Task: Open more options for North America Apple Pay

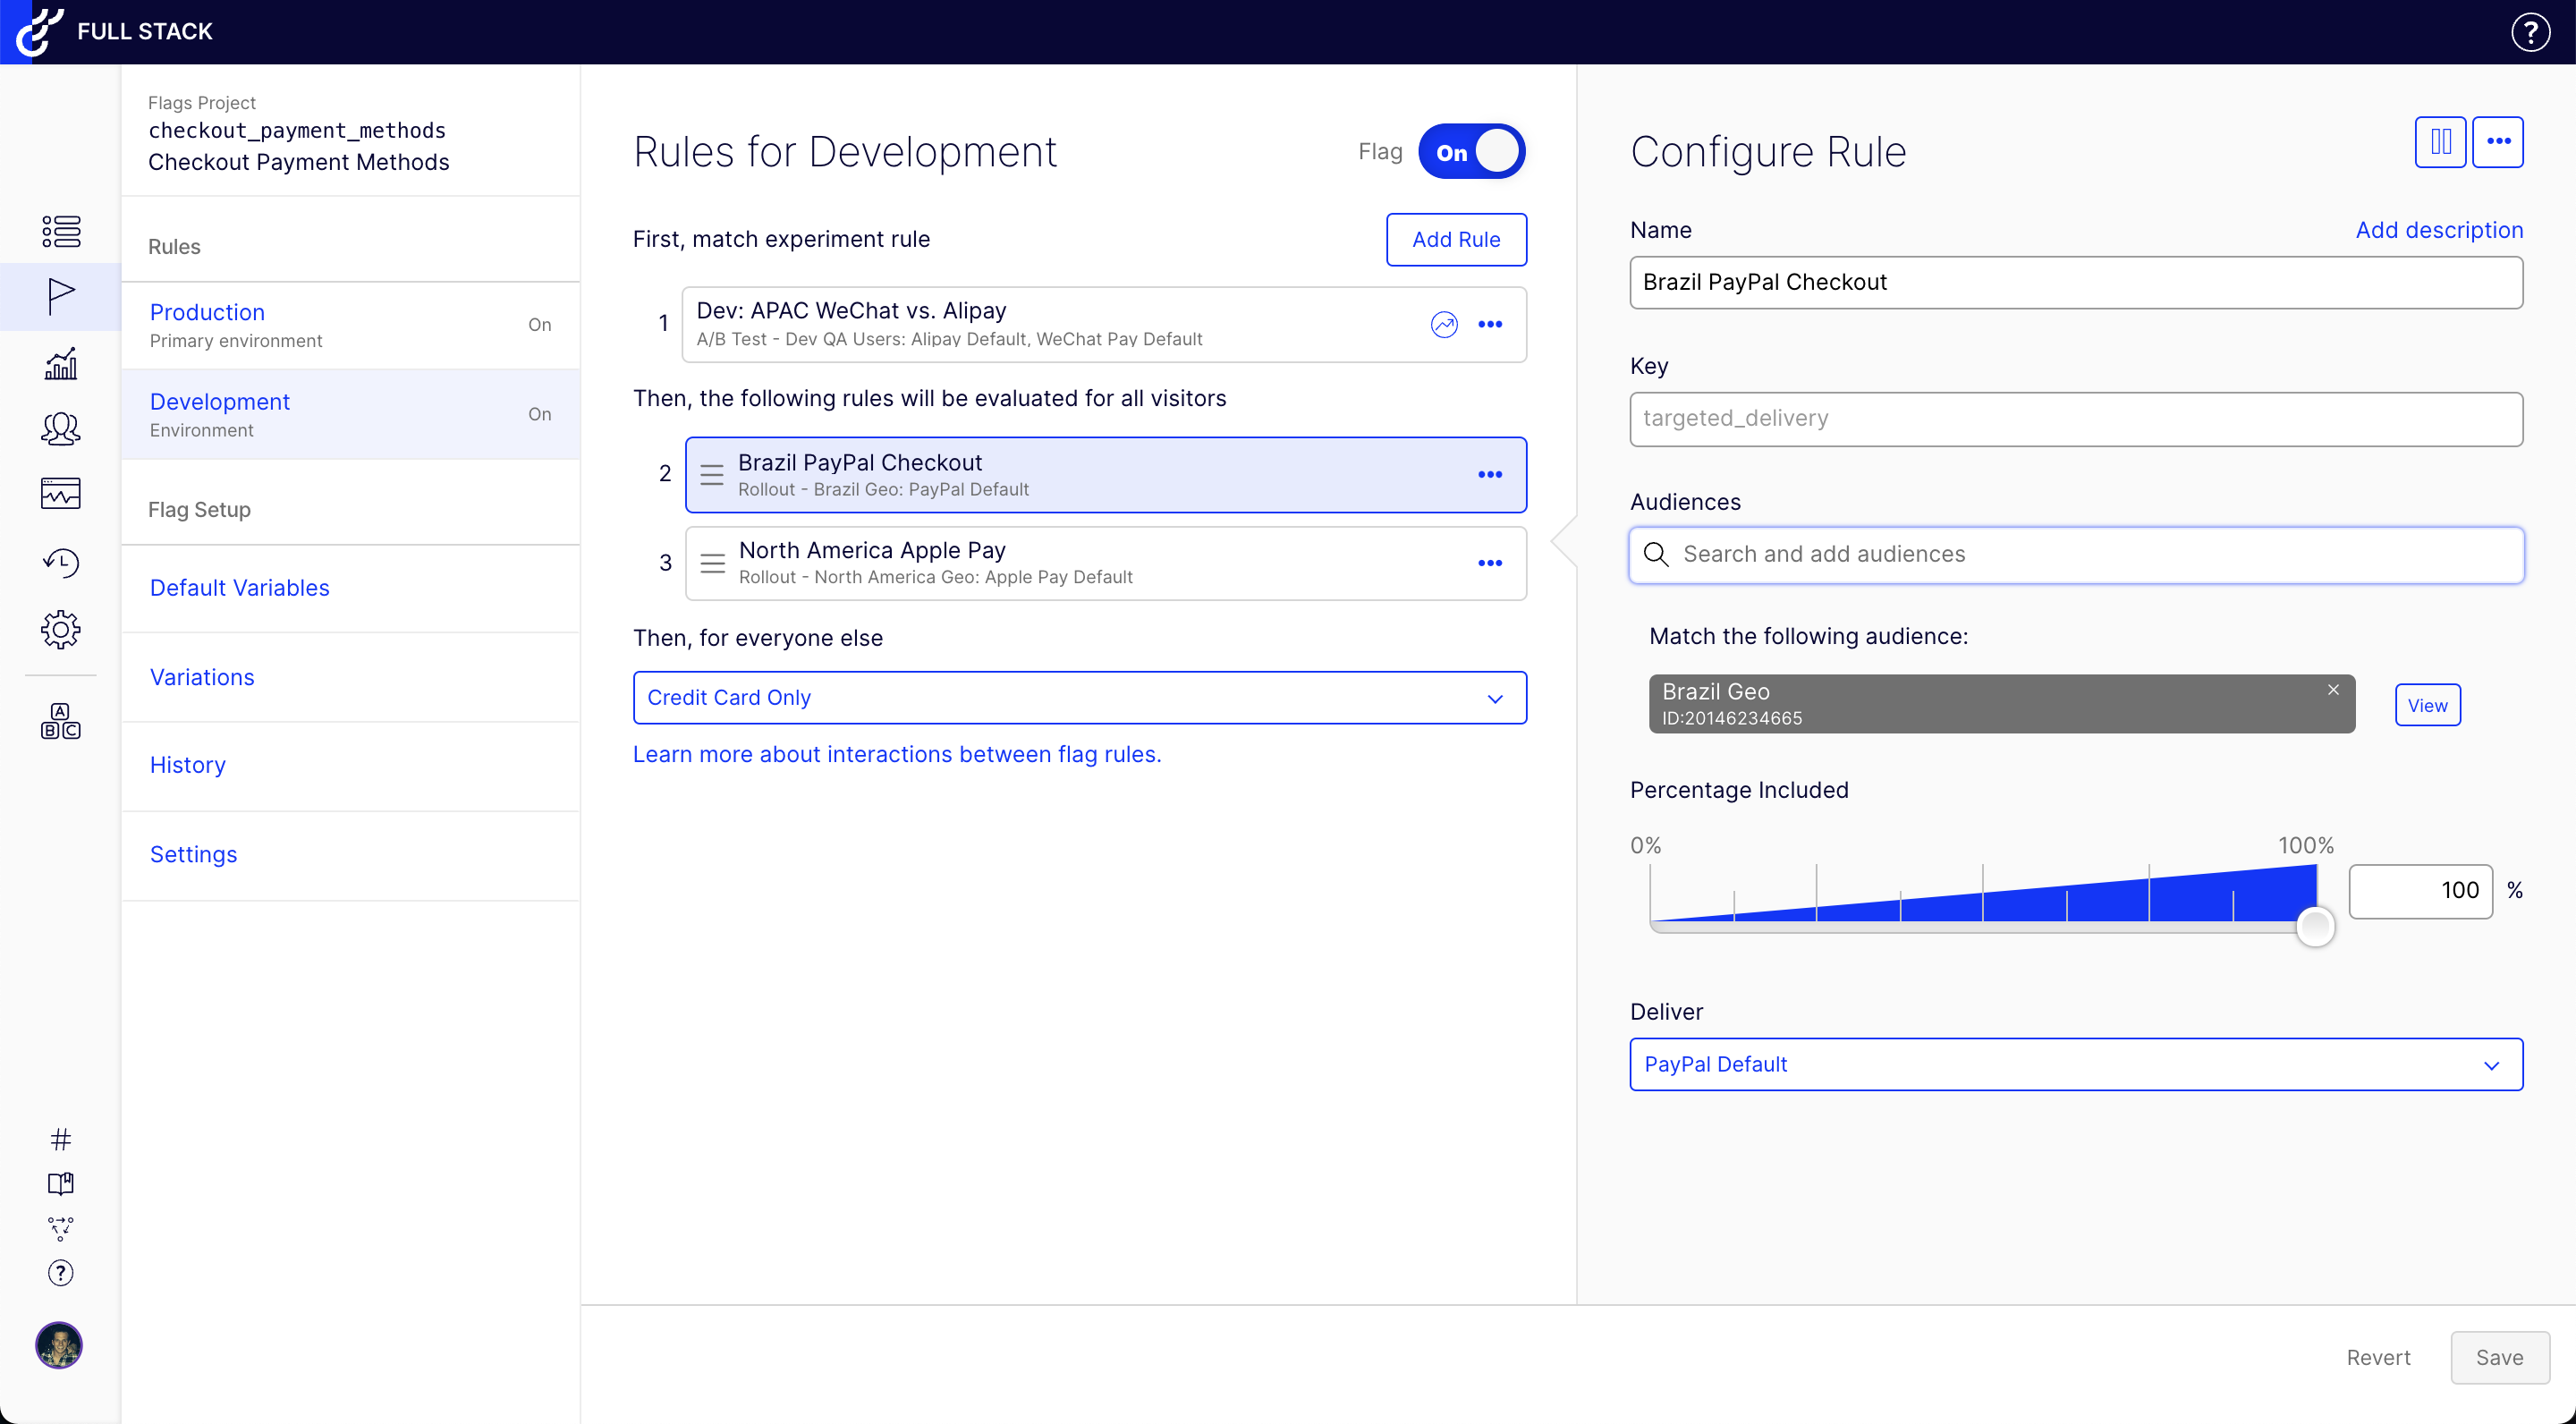Action: tap(1489, 563)
